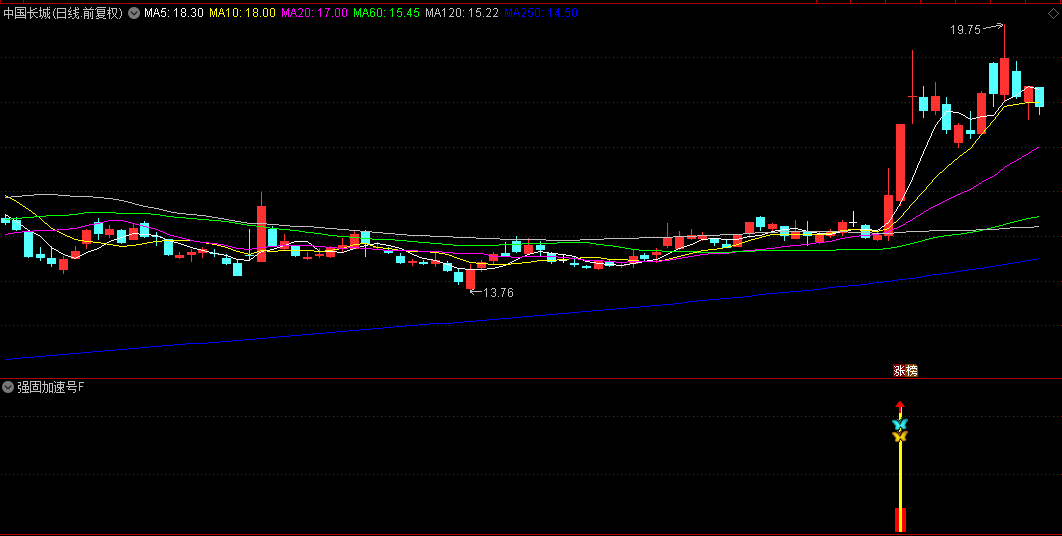The width and height of the screenshot is (1062, 536).
Task: Click the diamond icon at top-right corner
Action: [x=1053, y=14]
